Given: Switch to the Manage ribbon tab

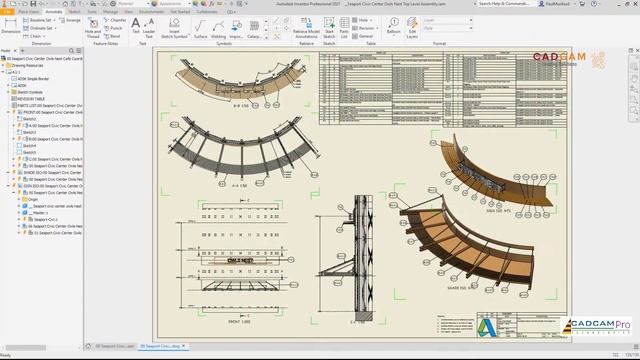Looking at the screenshot, I should (x=110, y=12).
